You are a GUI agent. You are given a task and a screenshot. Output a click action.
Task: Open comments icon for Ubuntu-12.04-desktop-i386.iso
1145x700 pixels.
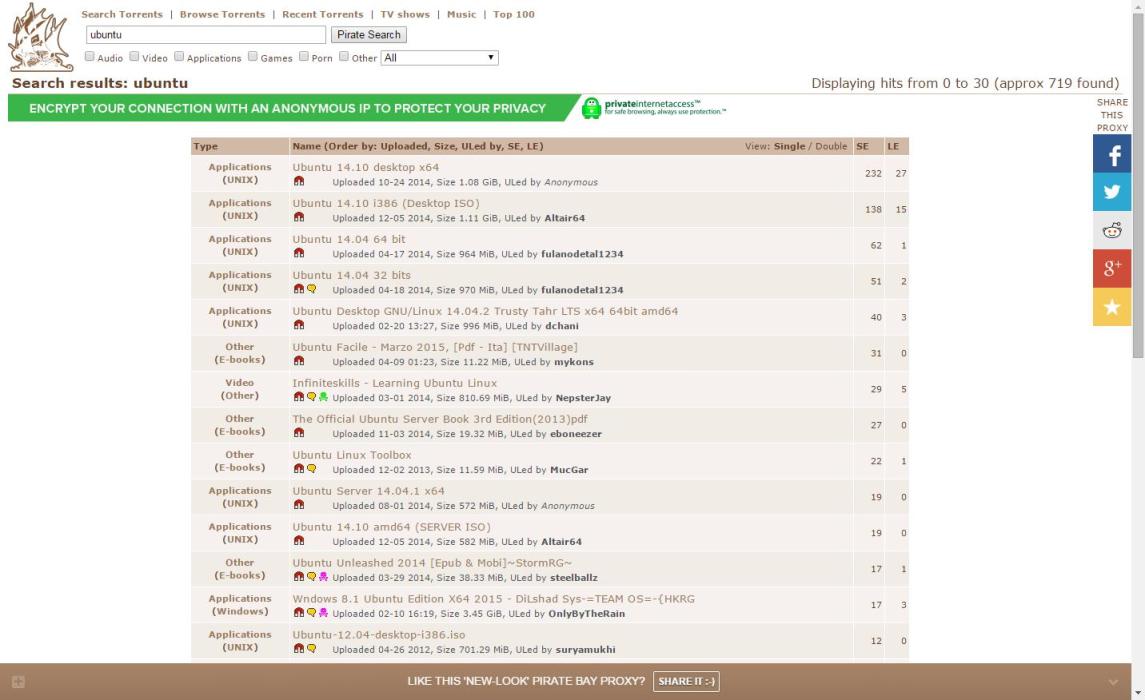311,648
